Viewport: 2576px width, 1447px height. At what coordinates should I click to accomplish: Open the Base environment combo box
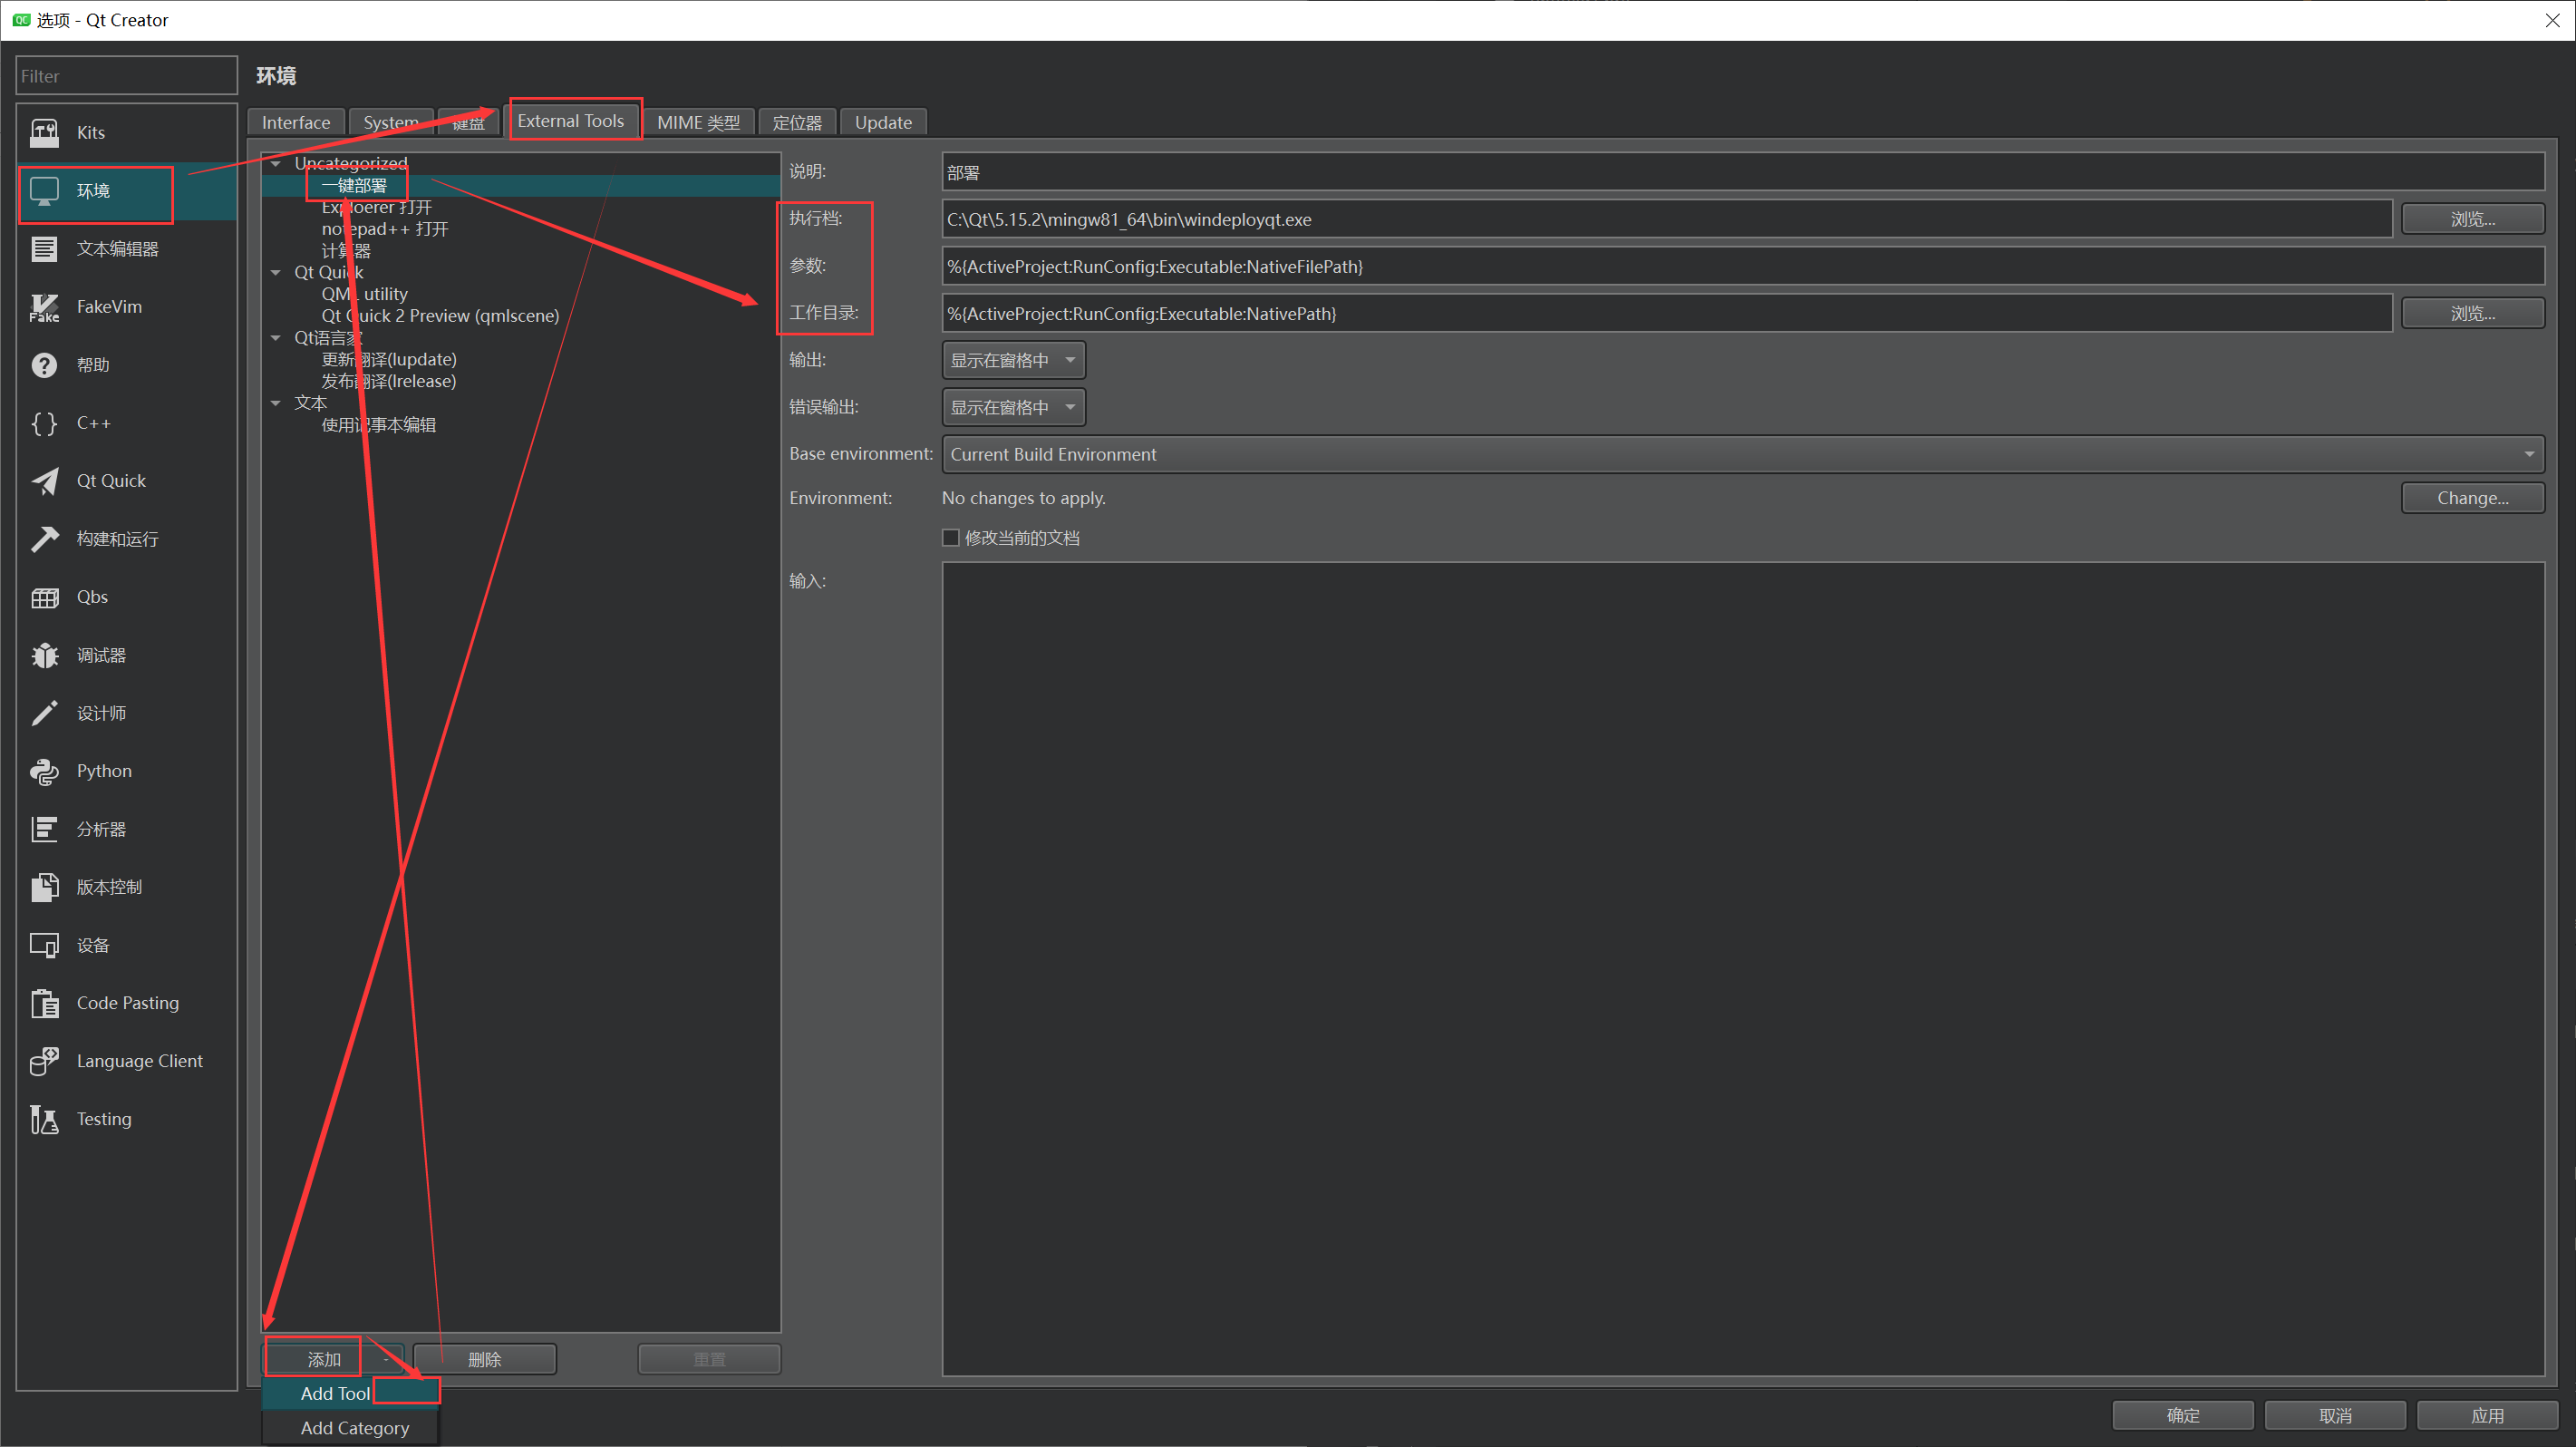(x=1742, y=454)
